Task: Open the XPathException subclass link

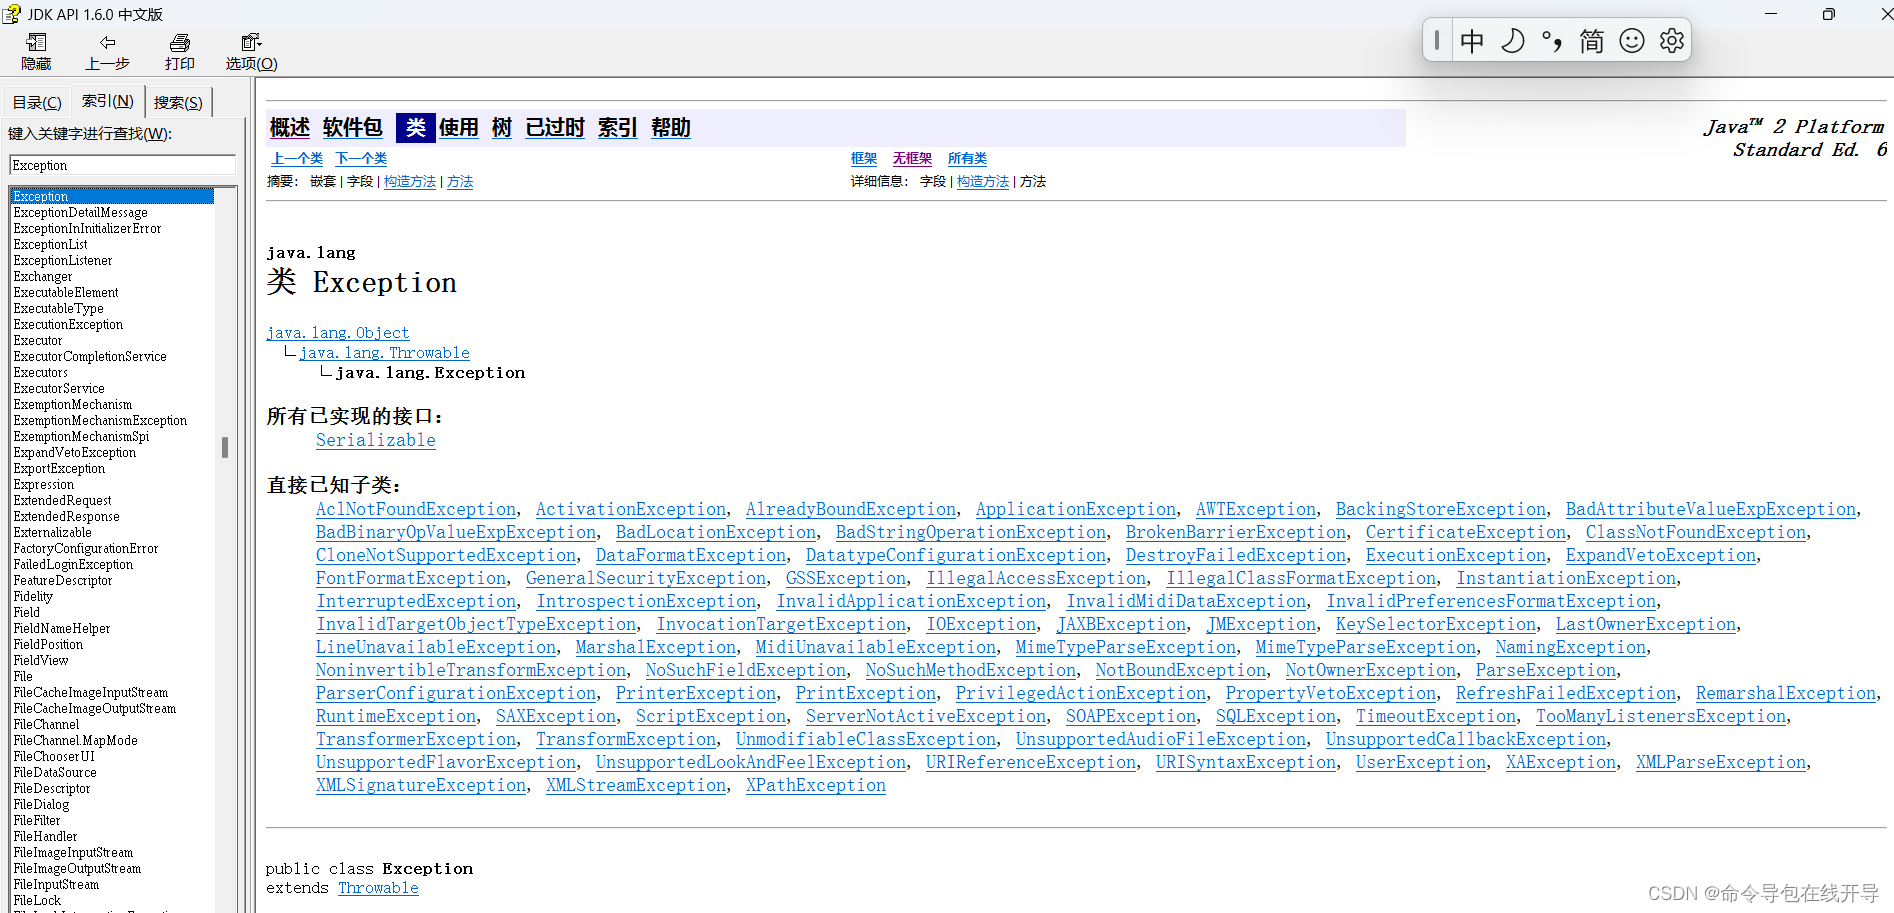Action: point(816,785)
